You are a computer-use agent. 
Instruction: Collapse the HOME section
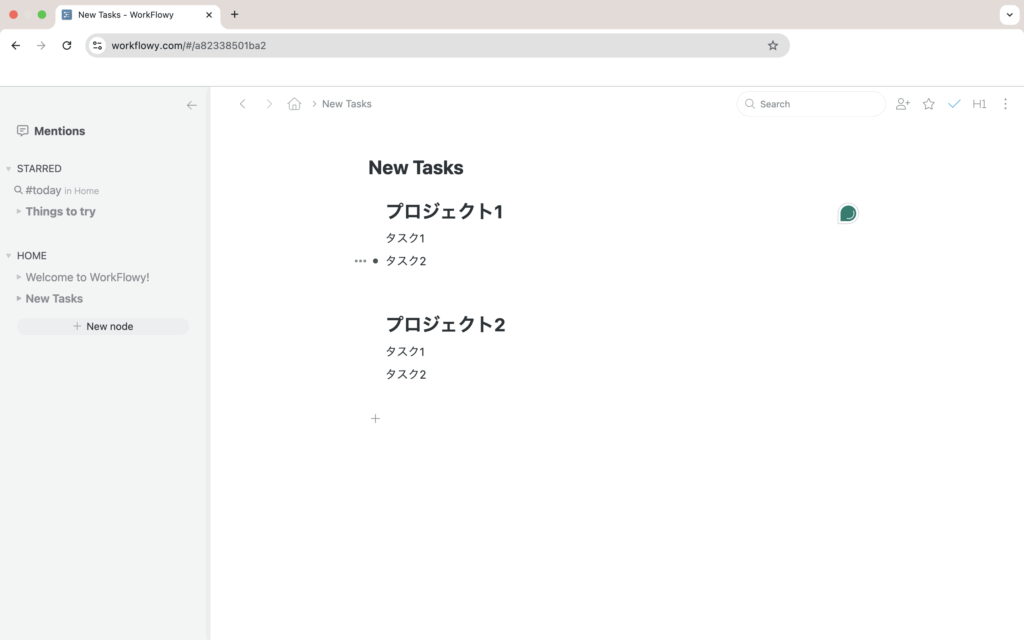9,256
